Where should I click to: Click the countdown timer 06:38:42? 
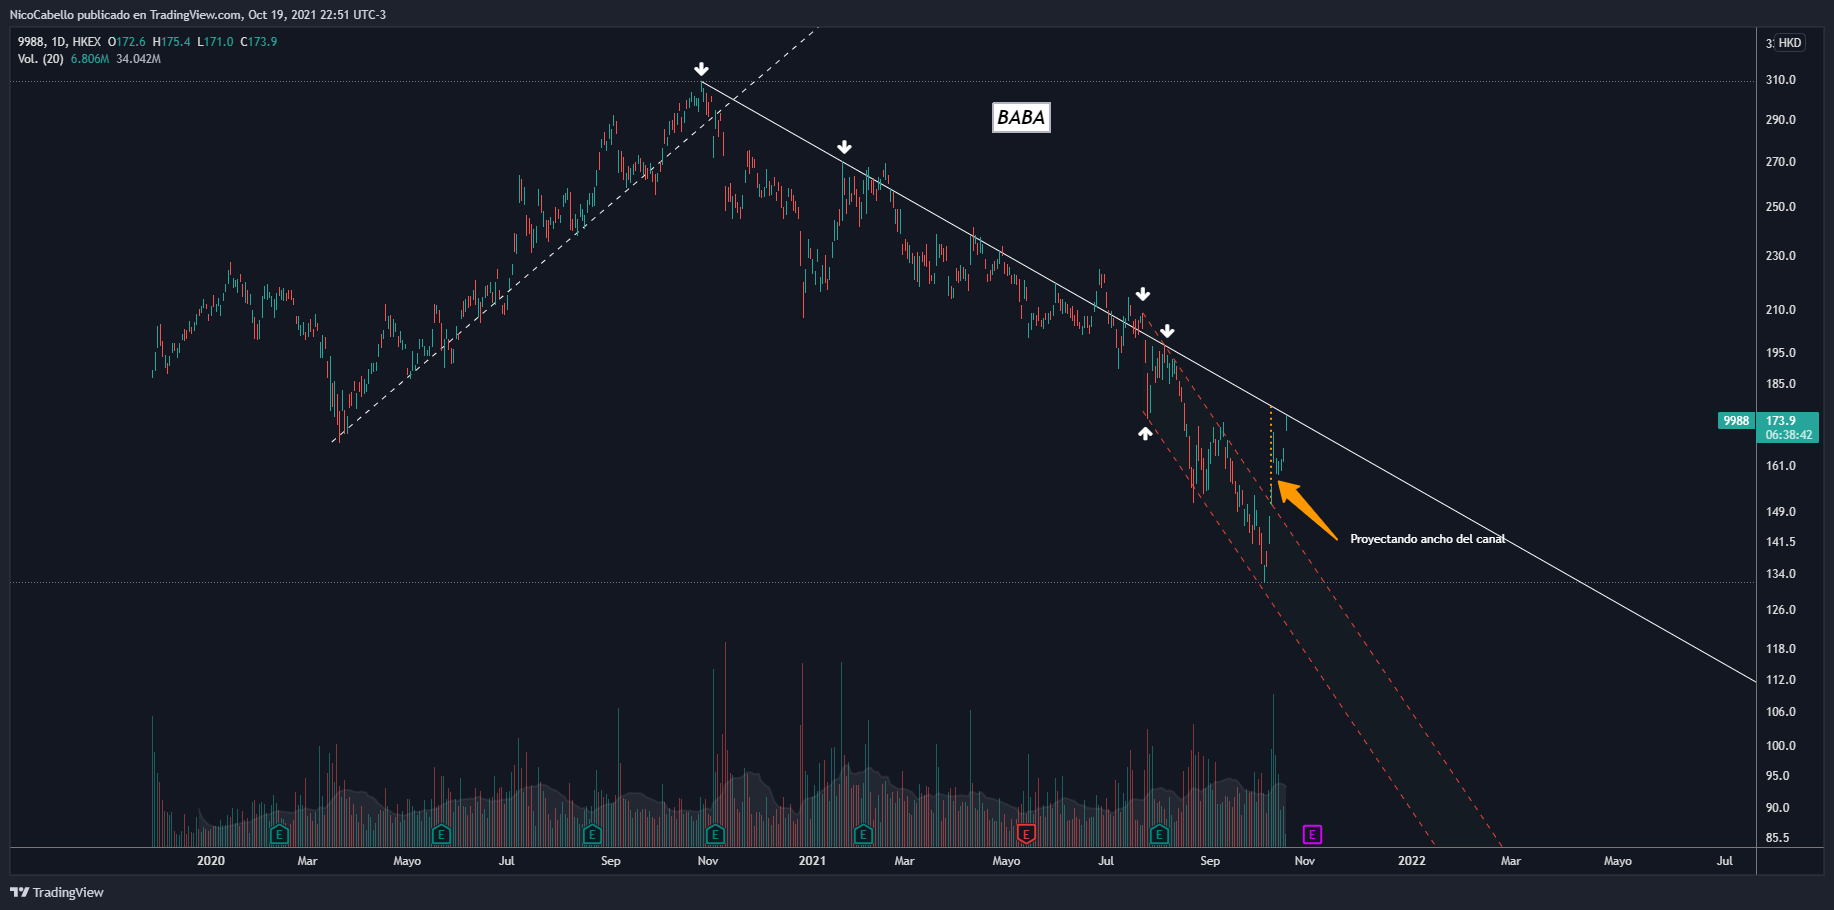coord(1788,435)
